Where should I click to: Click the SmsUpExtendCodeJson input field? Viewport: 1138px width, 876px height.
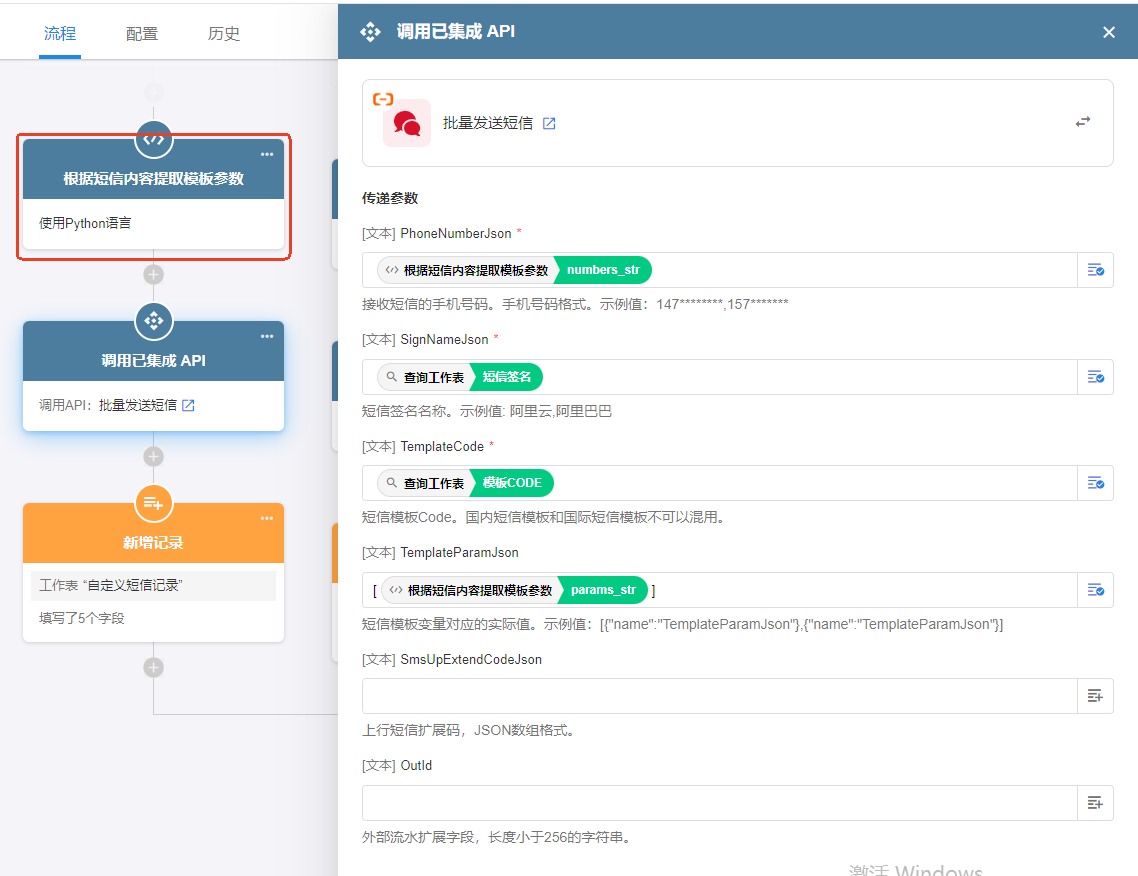[x=719, y=696]
